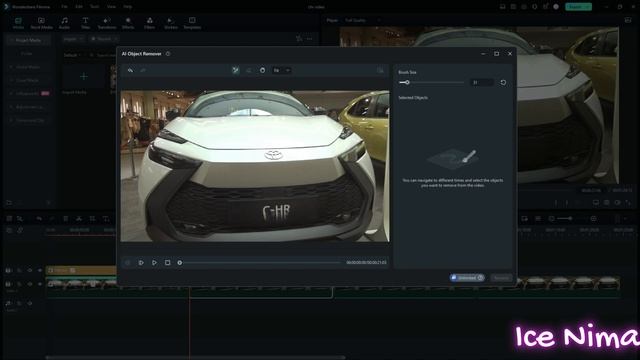Open the Tools menu in Filmora
The width and height of the screenshot is (640, 360).
pyautogui.click(x=94, y=7)
